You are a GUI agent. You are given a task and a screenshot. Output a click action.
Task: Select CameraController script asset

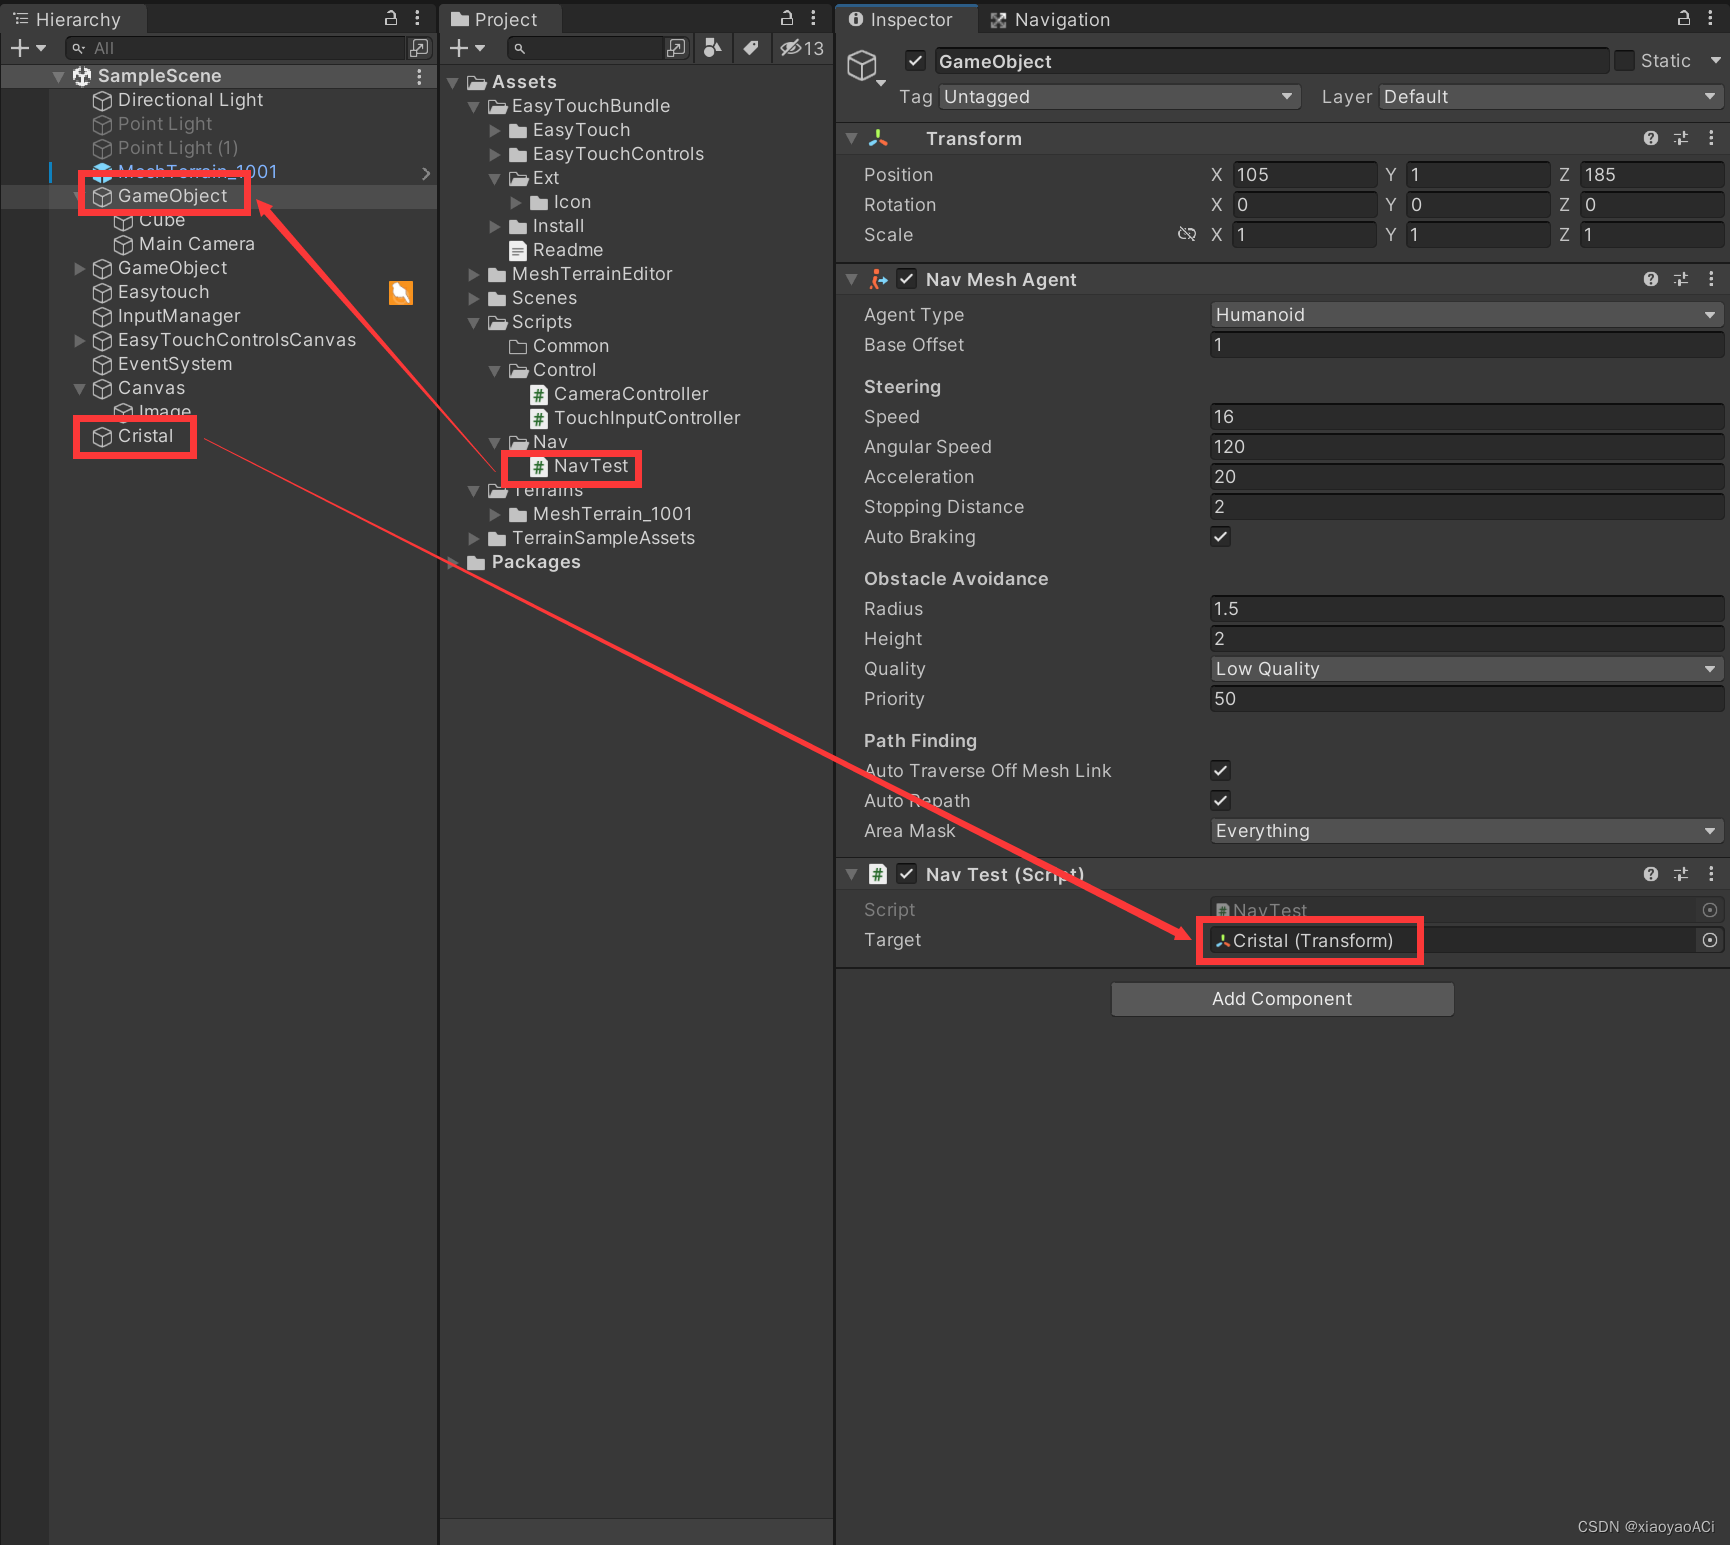click(631, 394)
